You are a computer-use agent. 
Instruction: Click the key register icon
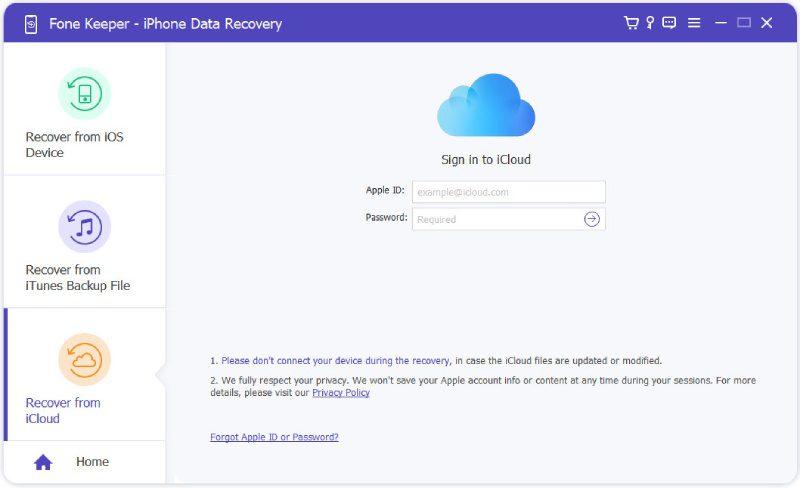(650, 23)
